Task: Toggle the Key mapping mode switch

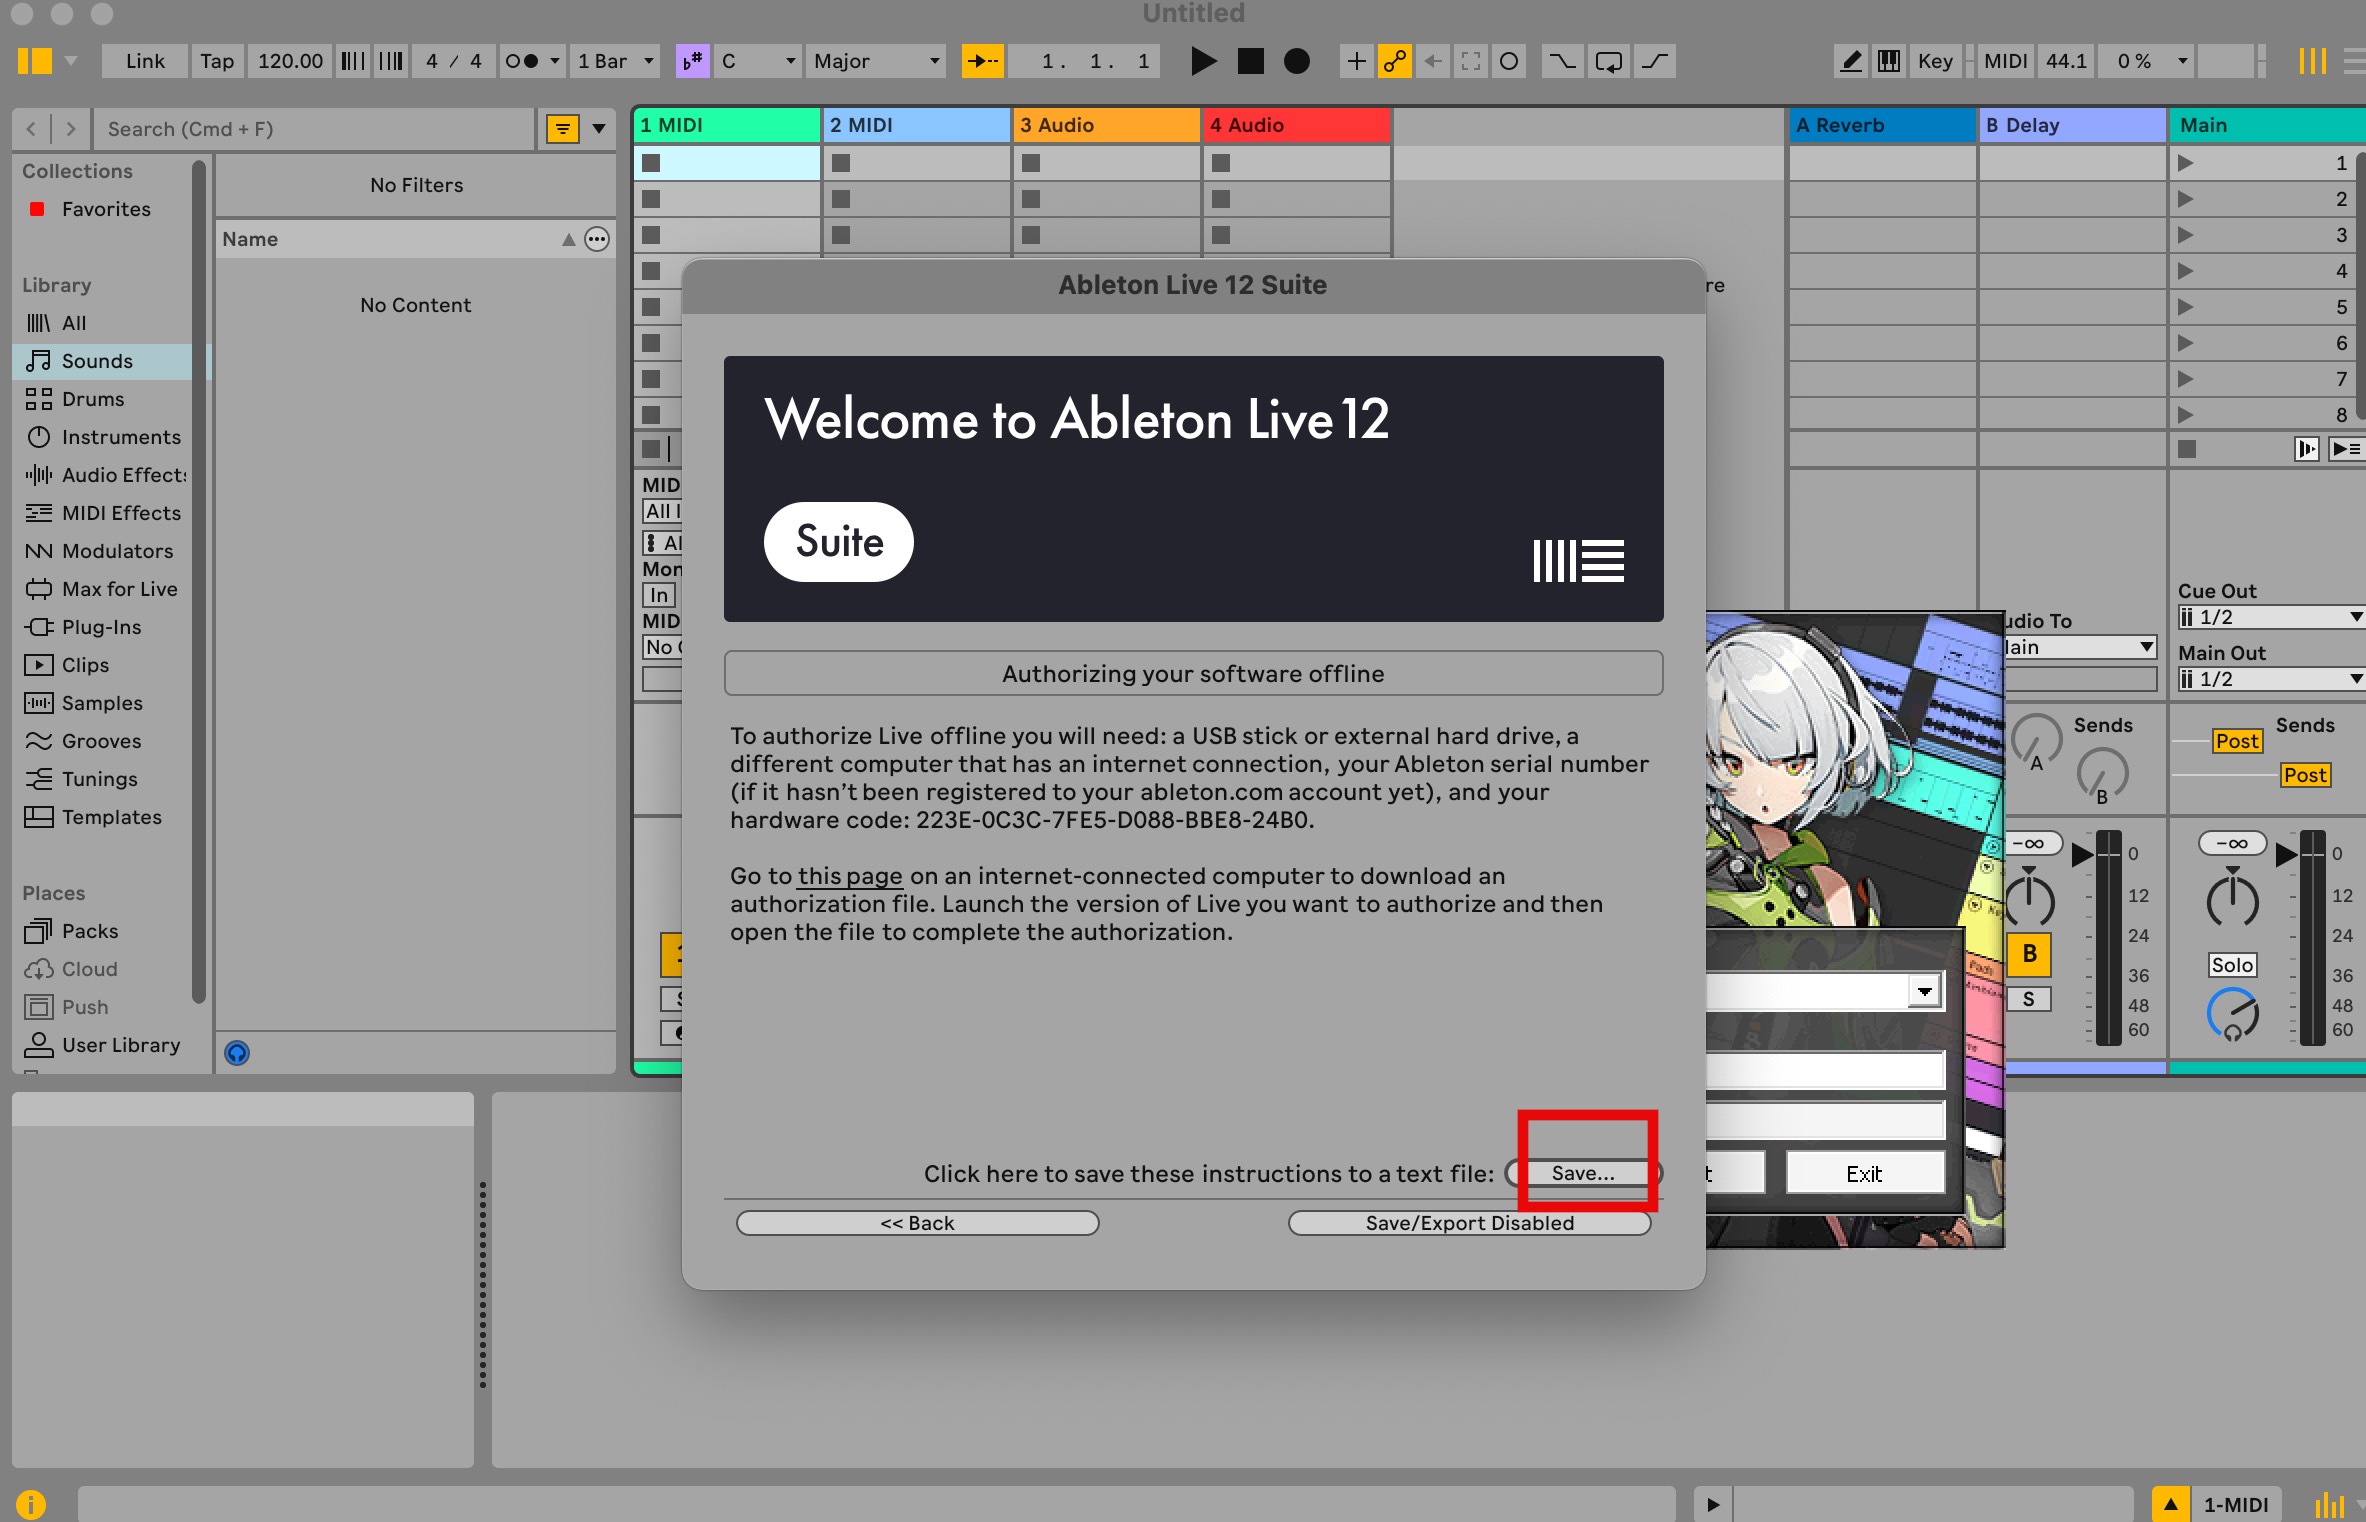Action: pos(1935,62)
